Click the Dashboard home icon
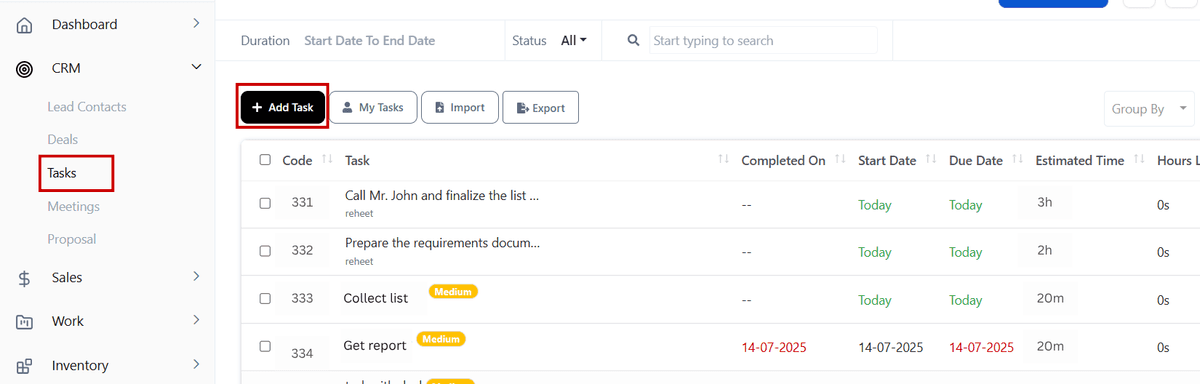Viewport: 1200px width, 384px height. tap(25, 25)
